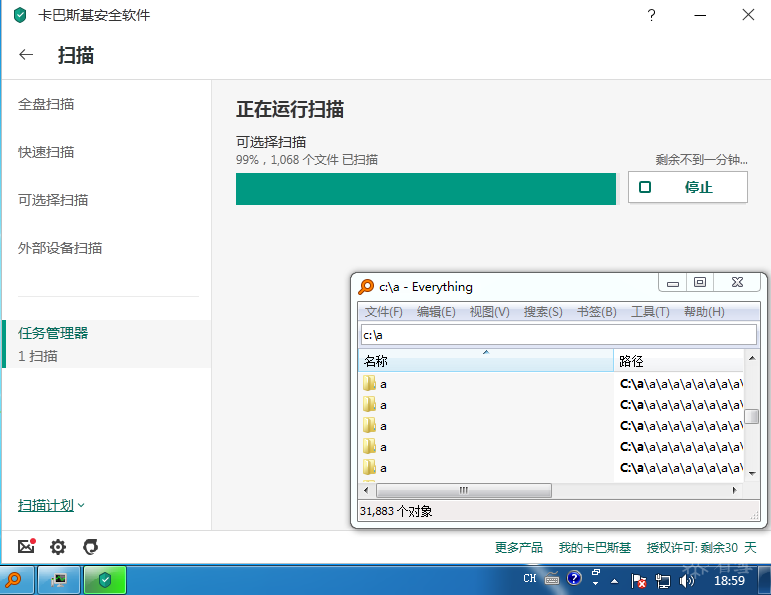Click the Everything vertical scrollbar thumb
771x595 pixels.
[x=752, y=416]
